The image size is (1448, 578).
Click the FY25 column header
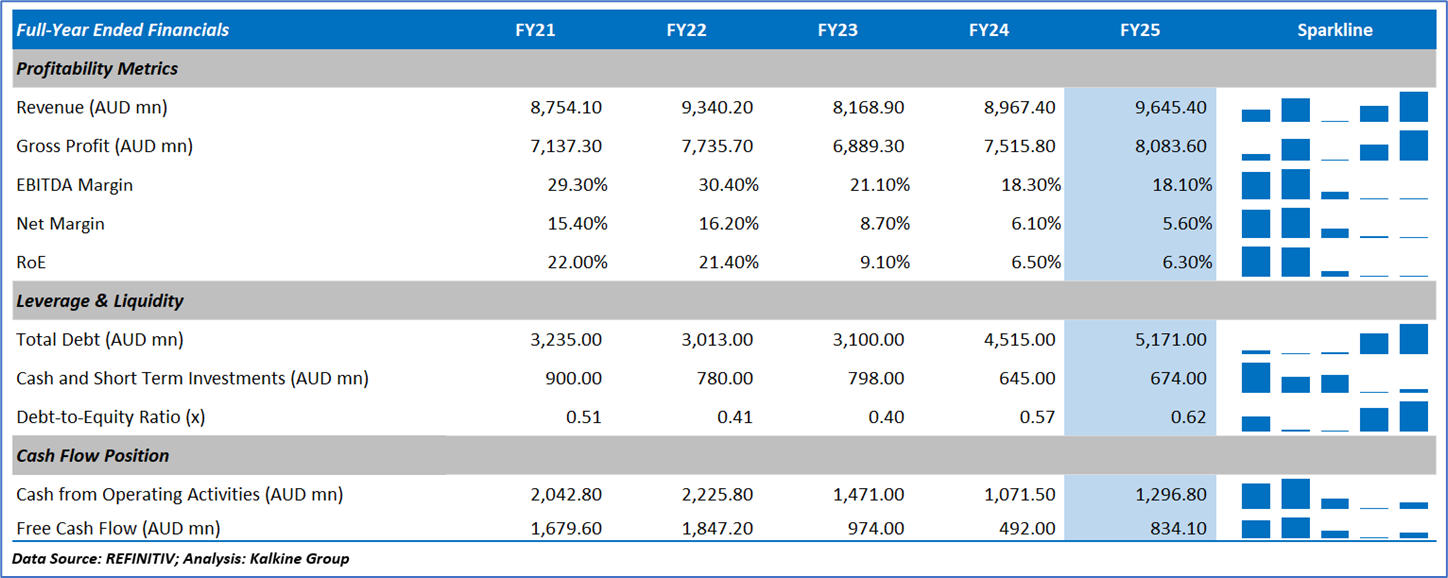click(1140, 30)
